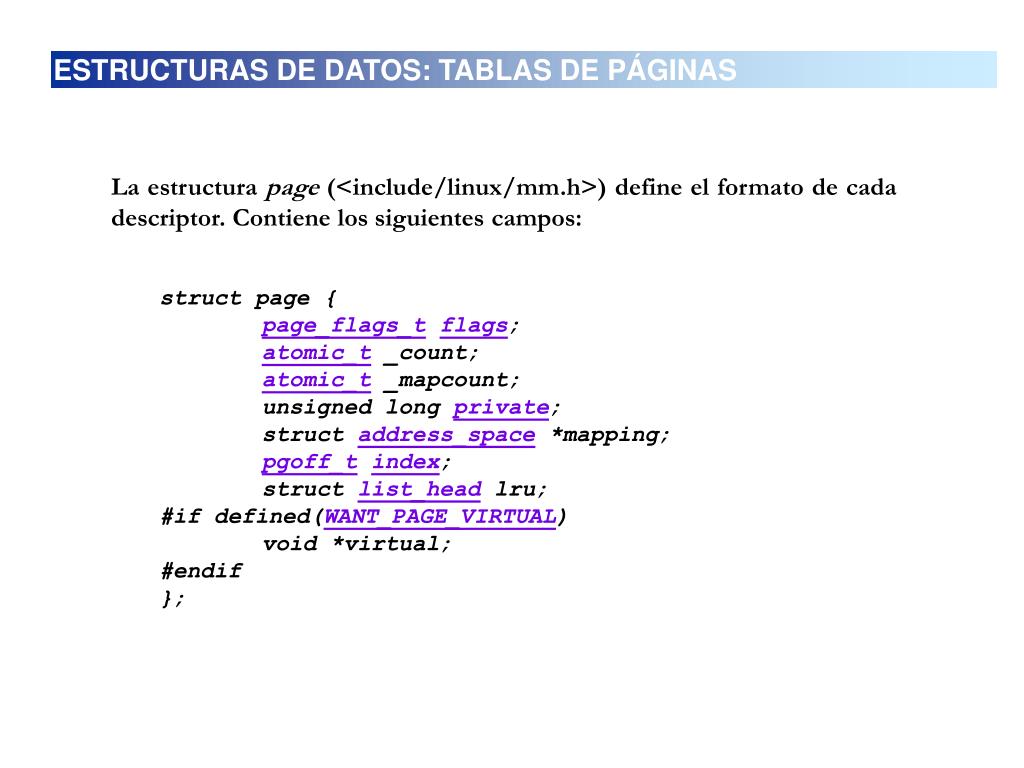The height and width of the screenshot is (768, 1024).
Task: Click the '*mapping;' text
Action: tap(610, 435)
